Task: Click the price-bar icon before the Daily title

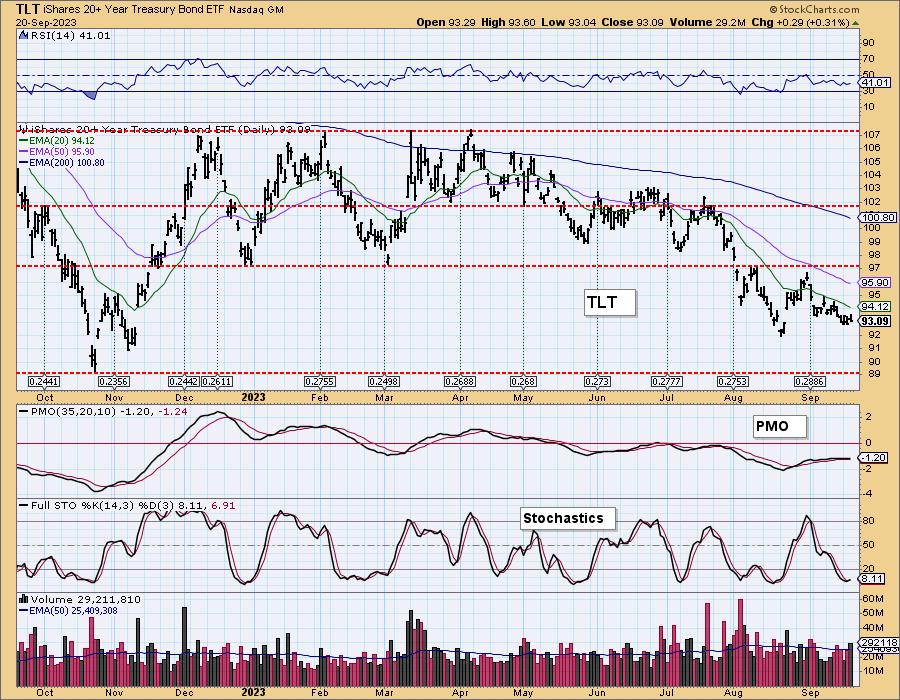Action: pyautogui.click(x=21, y=129)
